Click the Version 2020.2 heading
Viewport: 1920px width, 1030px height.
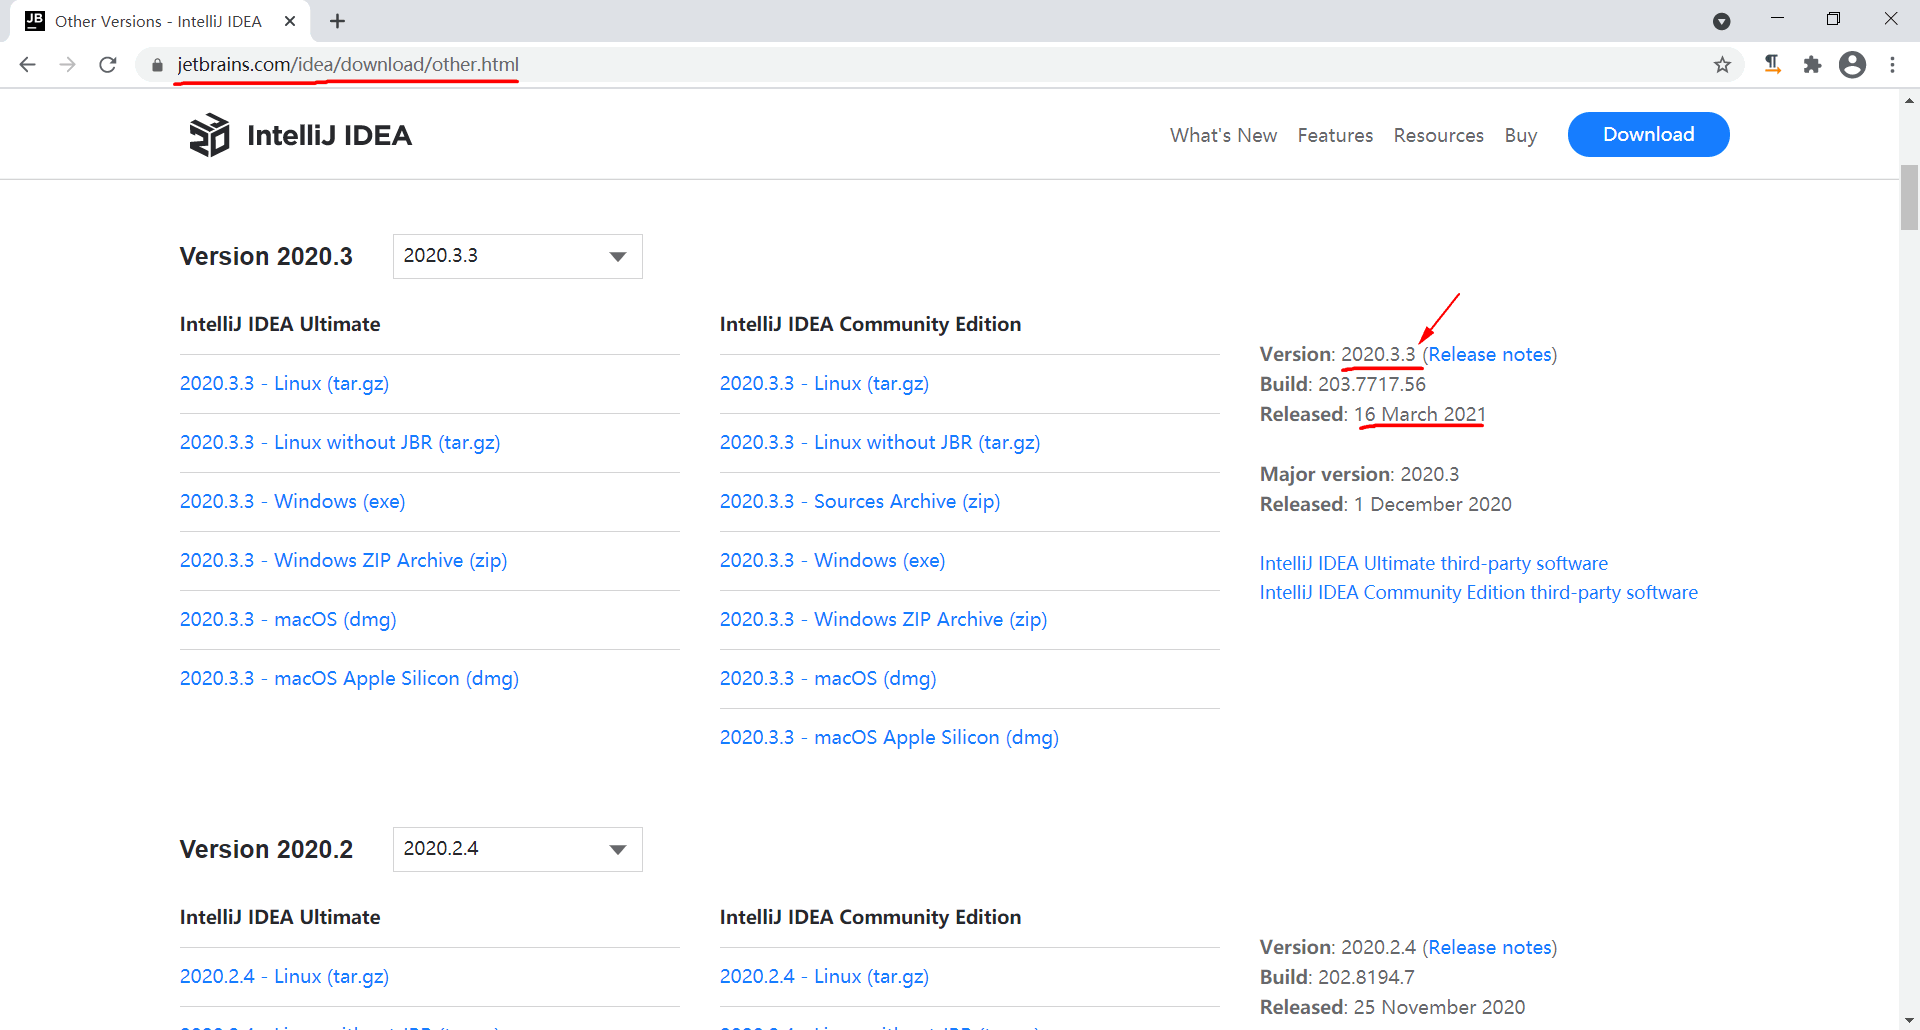266,850
